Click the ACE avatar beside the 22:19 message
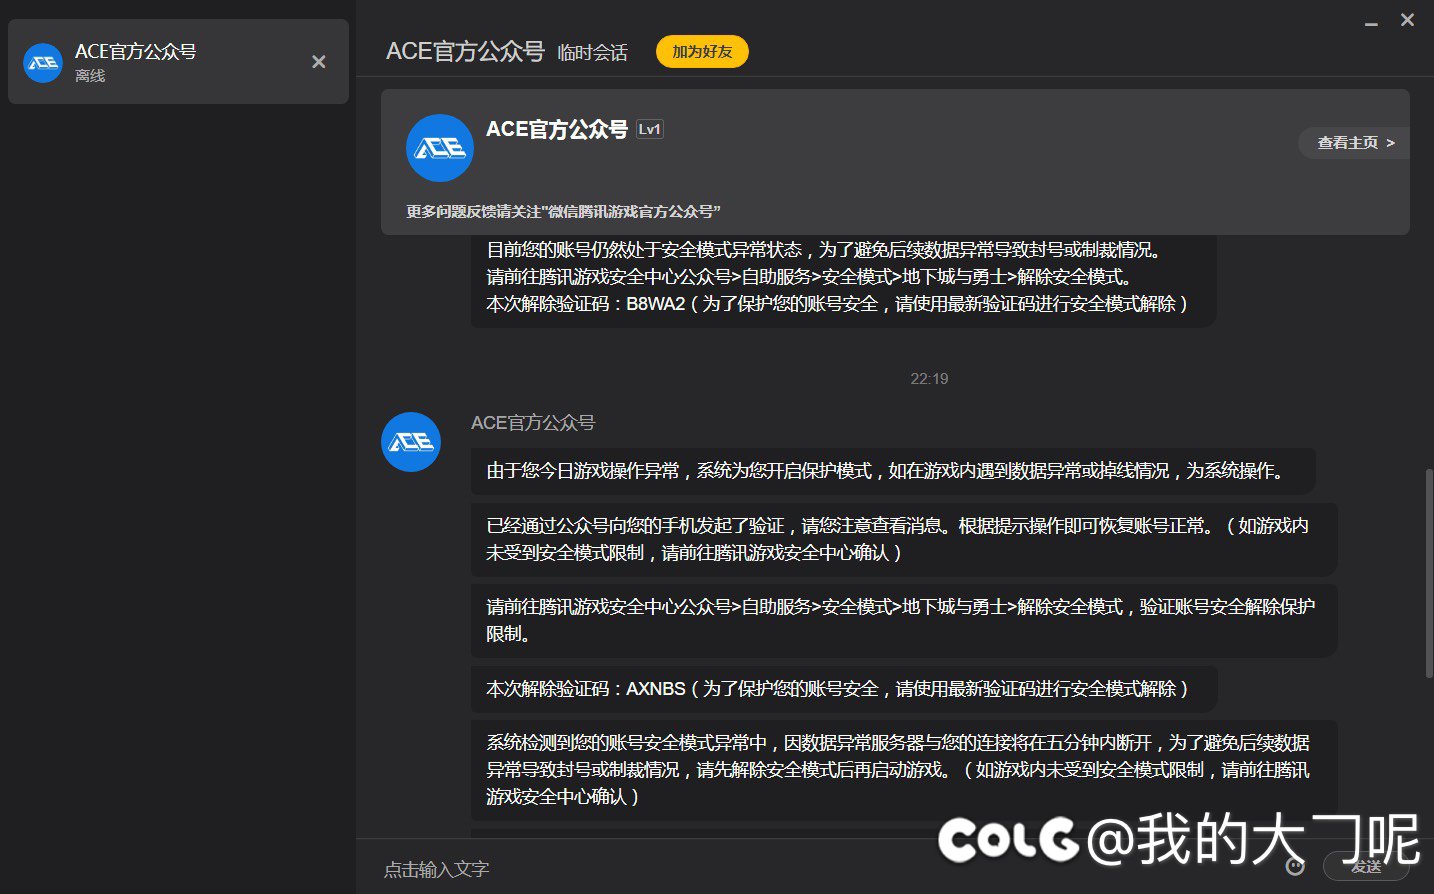Image resolution: width=1434 pixels, height=894 pixels. tap(411, 442)
